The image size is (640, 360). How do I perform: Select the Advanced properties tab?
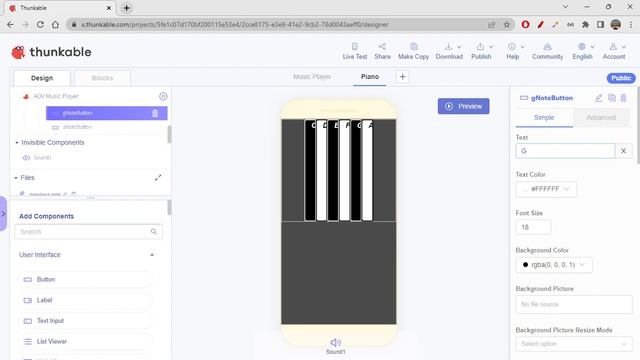point(601,118)
